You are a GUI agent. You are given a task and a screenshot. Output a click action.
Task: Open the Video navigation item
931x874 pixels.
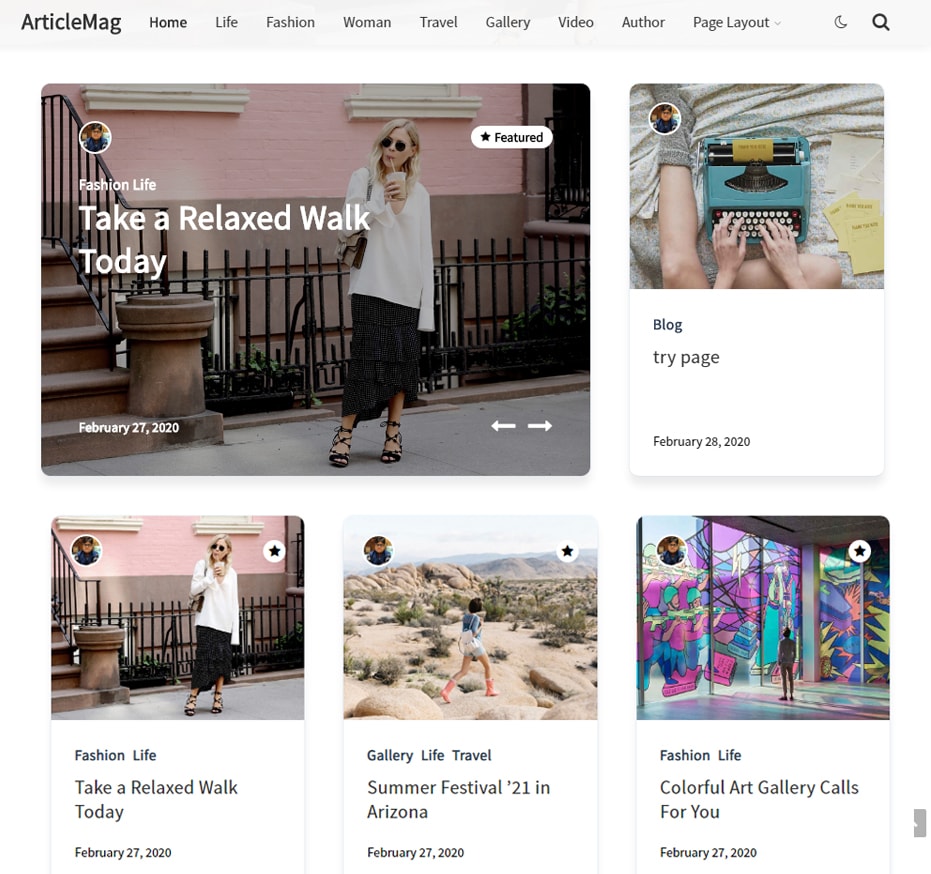(x=575, y=23)
